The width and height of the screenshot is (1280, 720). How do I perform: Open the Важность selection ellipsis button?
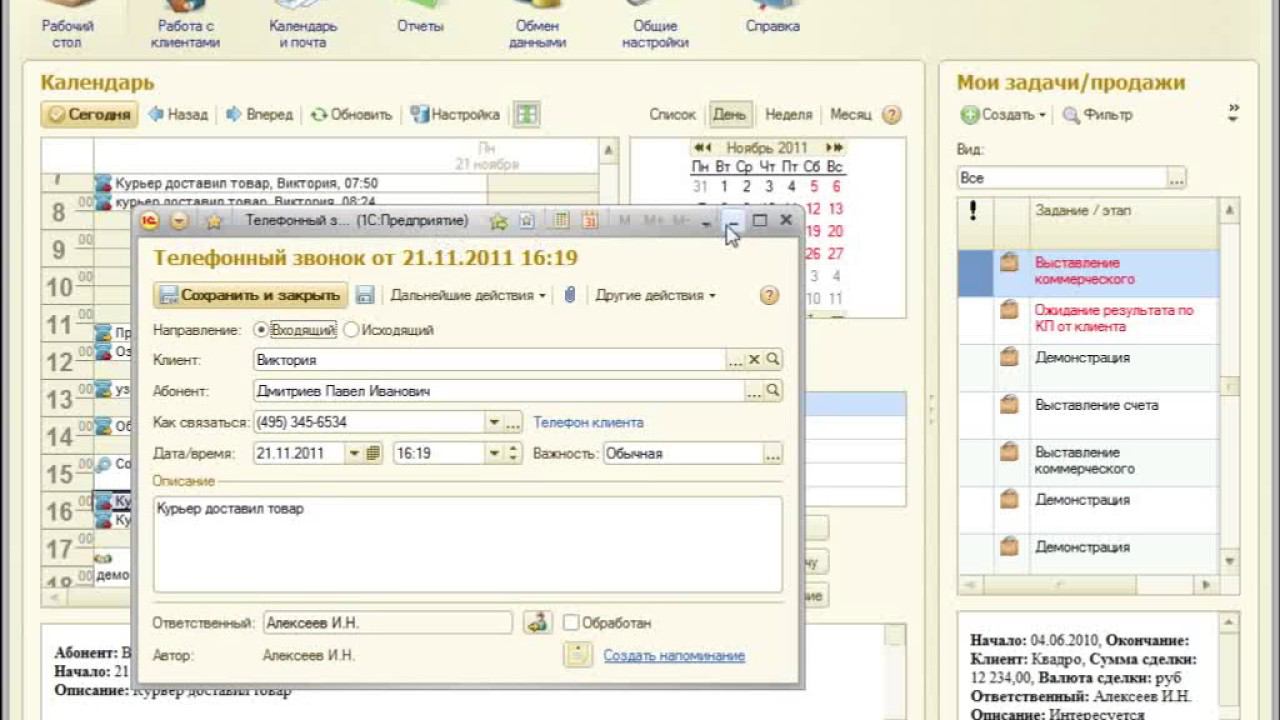773,453
